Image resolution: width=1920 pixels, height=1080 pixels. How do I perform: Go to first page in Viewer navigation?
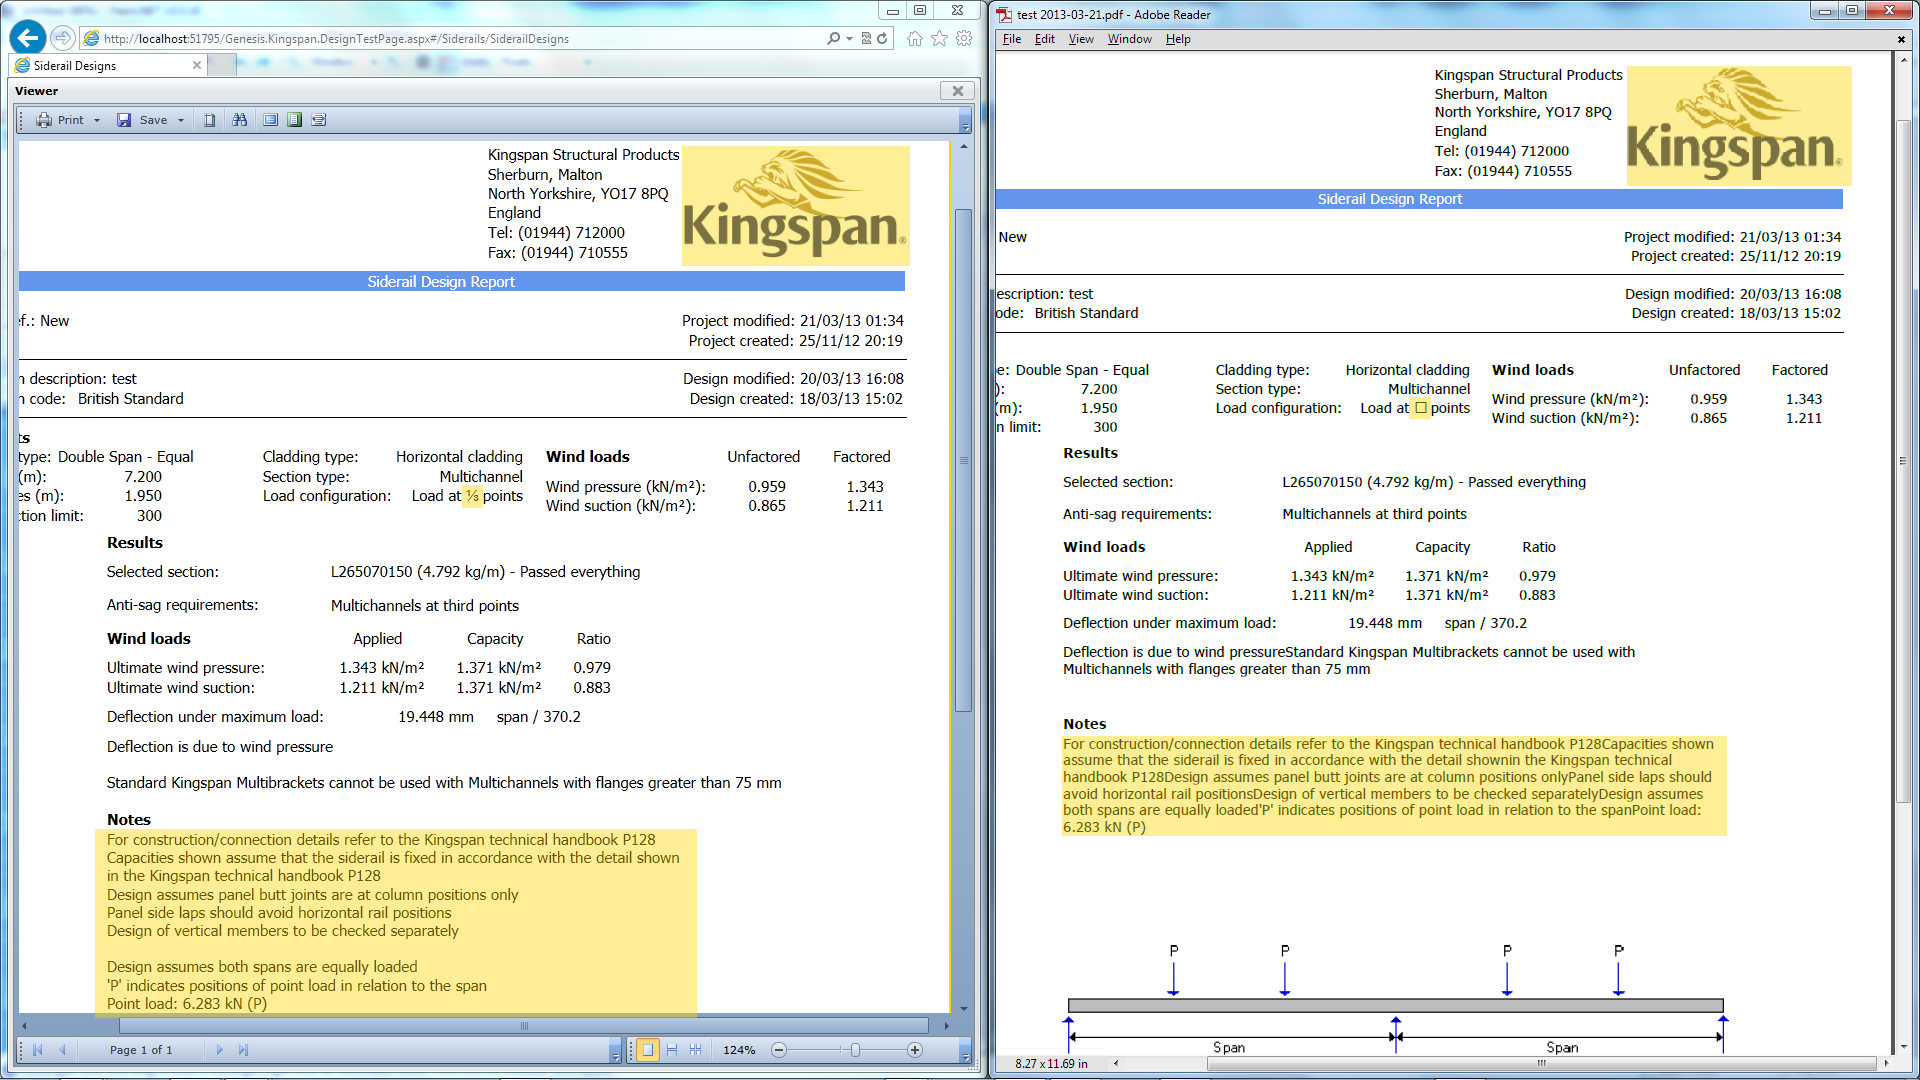38,1050
